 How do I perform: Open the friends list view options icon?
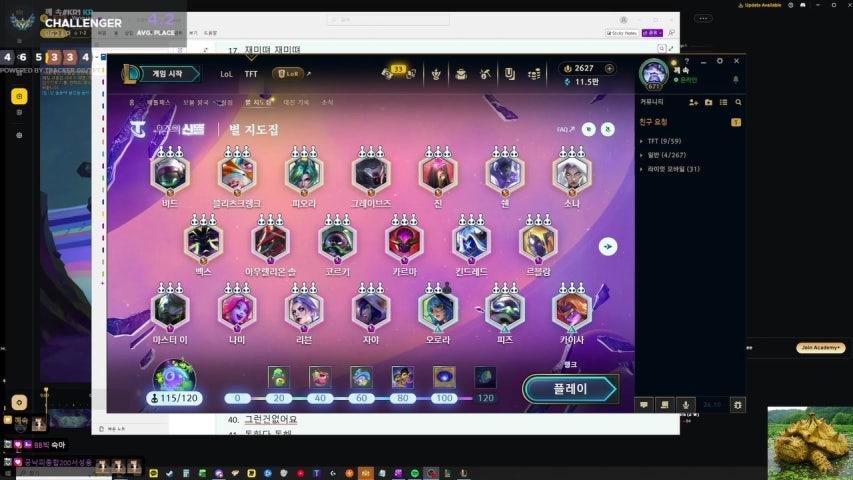(724, 102)
